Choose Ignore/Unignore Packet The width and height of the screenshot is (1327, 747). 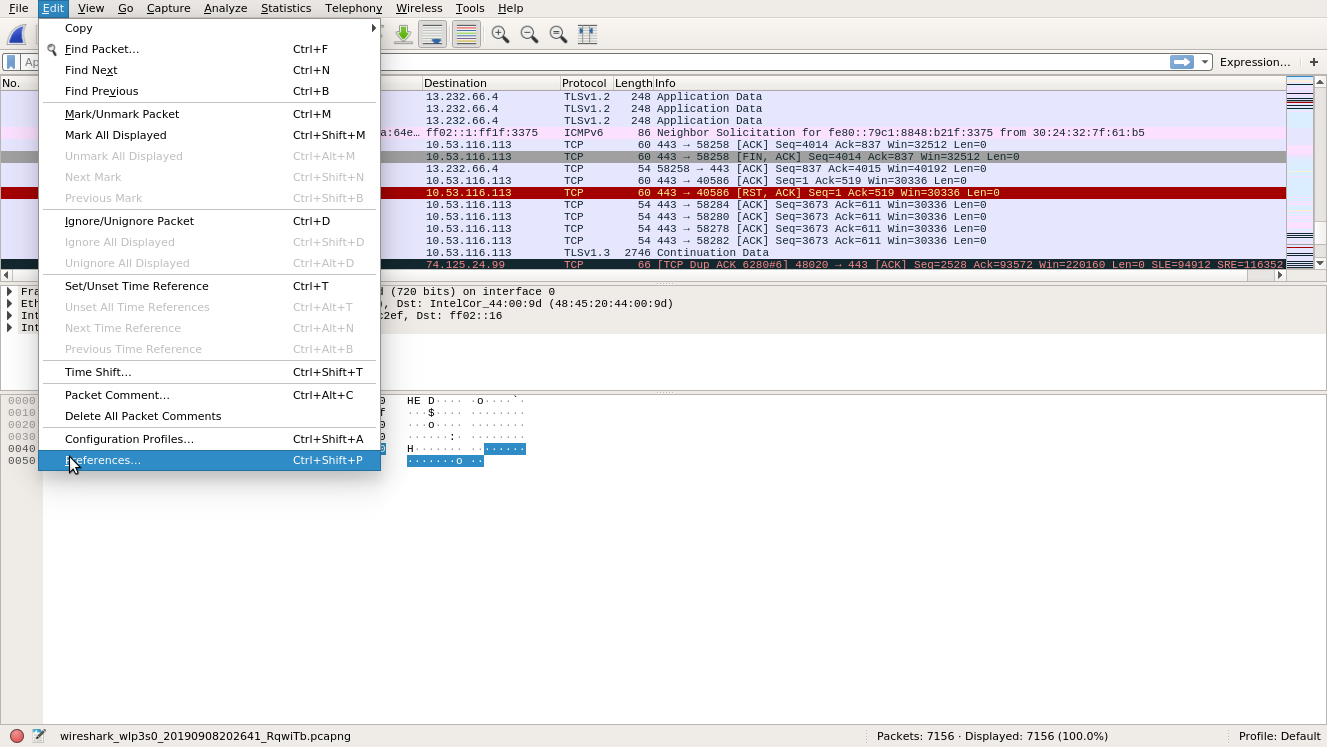pos(209,221)
